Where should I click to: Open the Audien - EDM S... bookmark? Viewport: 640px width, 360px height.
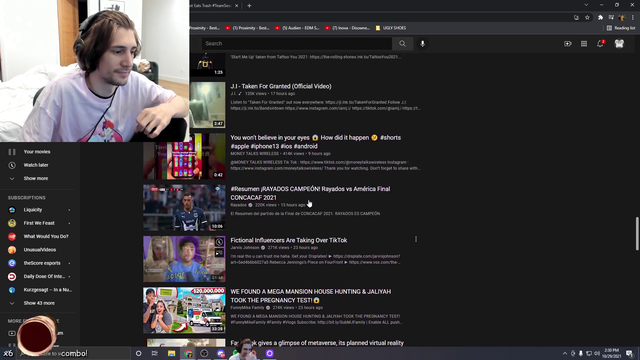point(297,28)
